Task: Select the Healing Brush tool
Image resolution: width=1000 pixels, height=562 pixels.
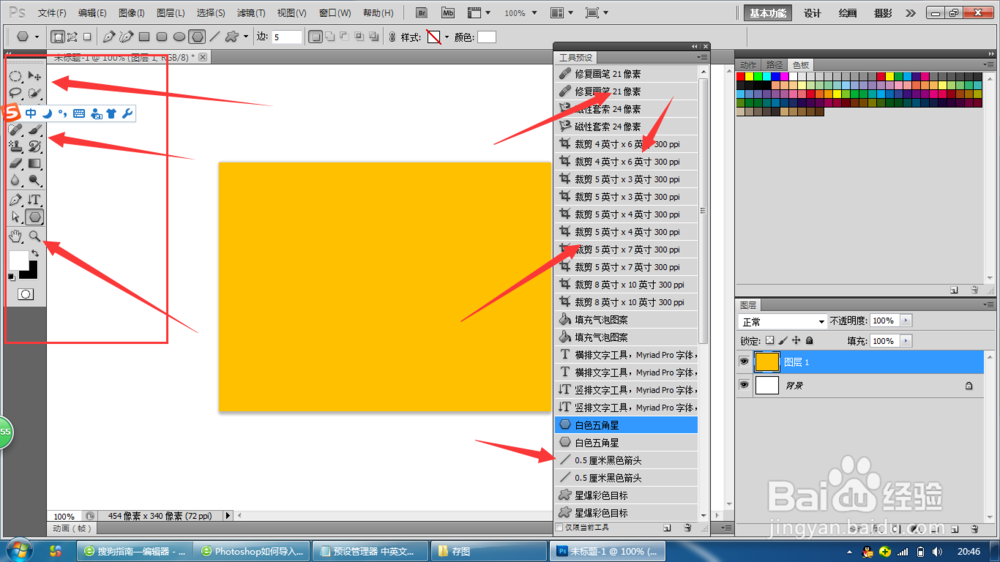Action: [x=15, y=129]
